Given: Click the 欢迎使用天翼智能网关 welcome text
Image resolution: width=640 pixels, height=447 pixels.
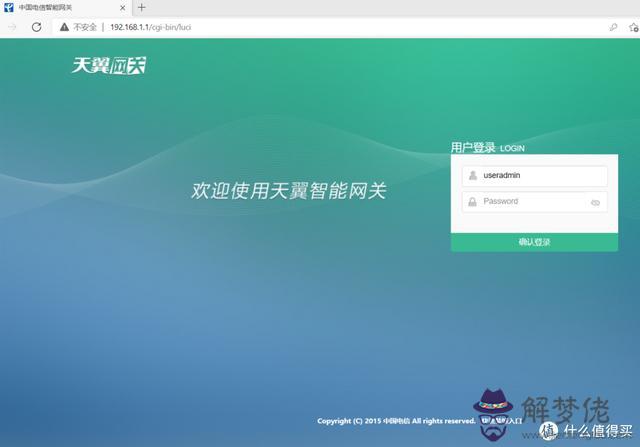Looking at the screenshot, I should tap(288, 190).
